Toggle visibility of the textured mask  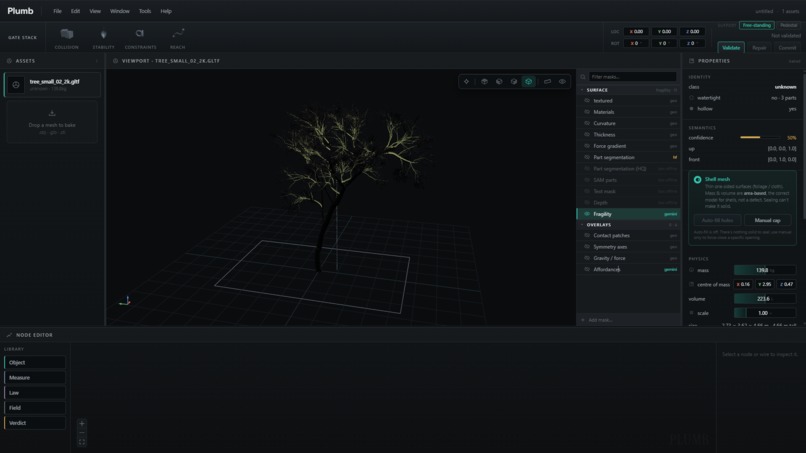tap(587, 101)
